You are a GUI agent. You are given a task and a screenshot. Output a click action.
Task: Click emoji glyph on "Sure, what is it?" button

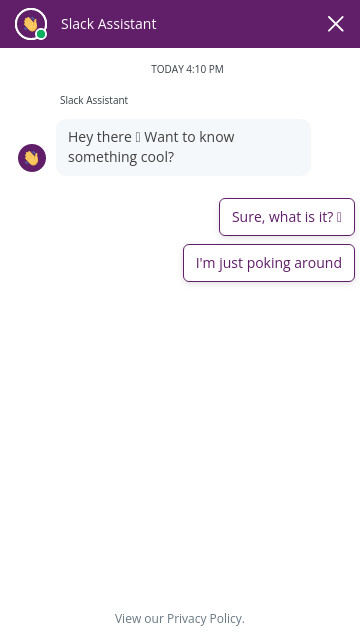pyautogui.click(x=339, y=217)
